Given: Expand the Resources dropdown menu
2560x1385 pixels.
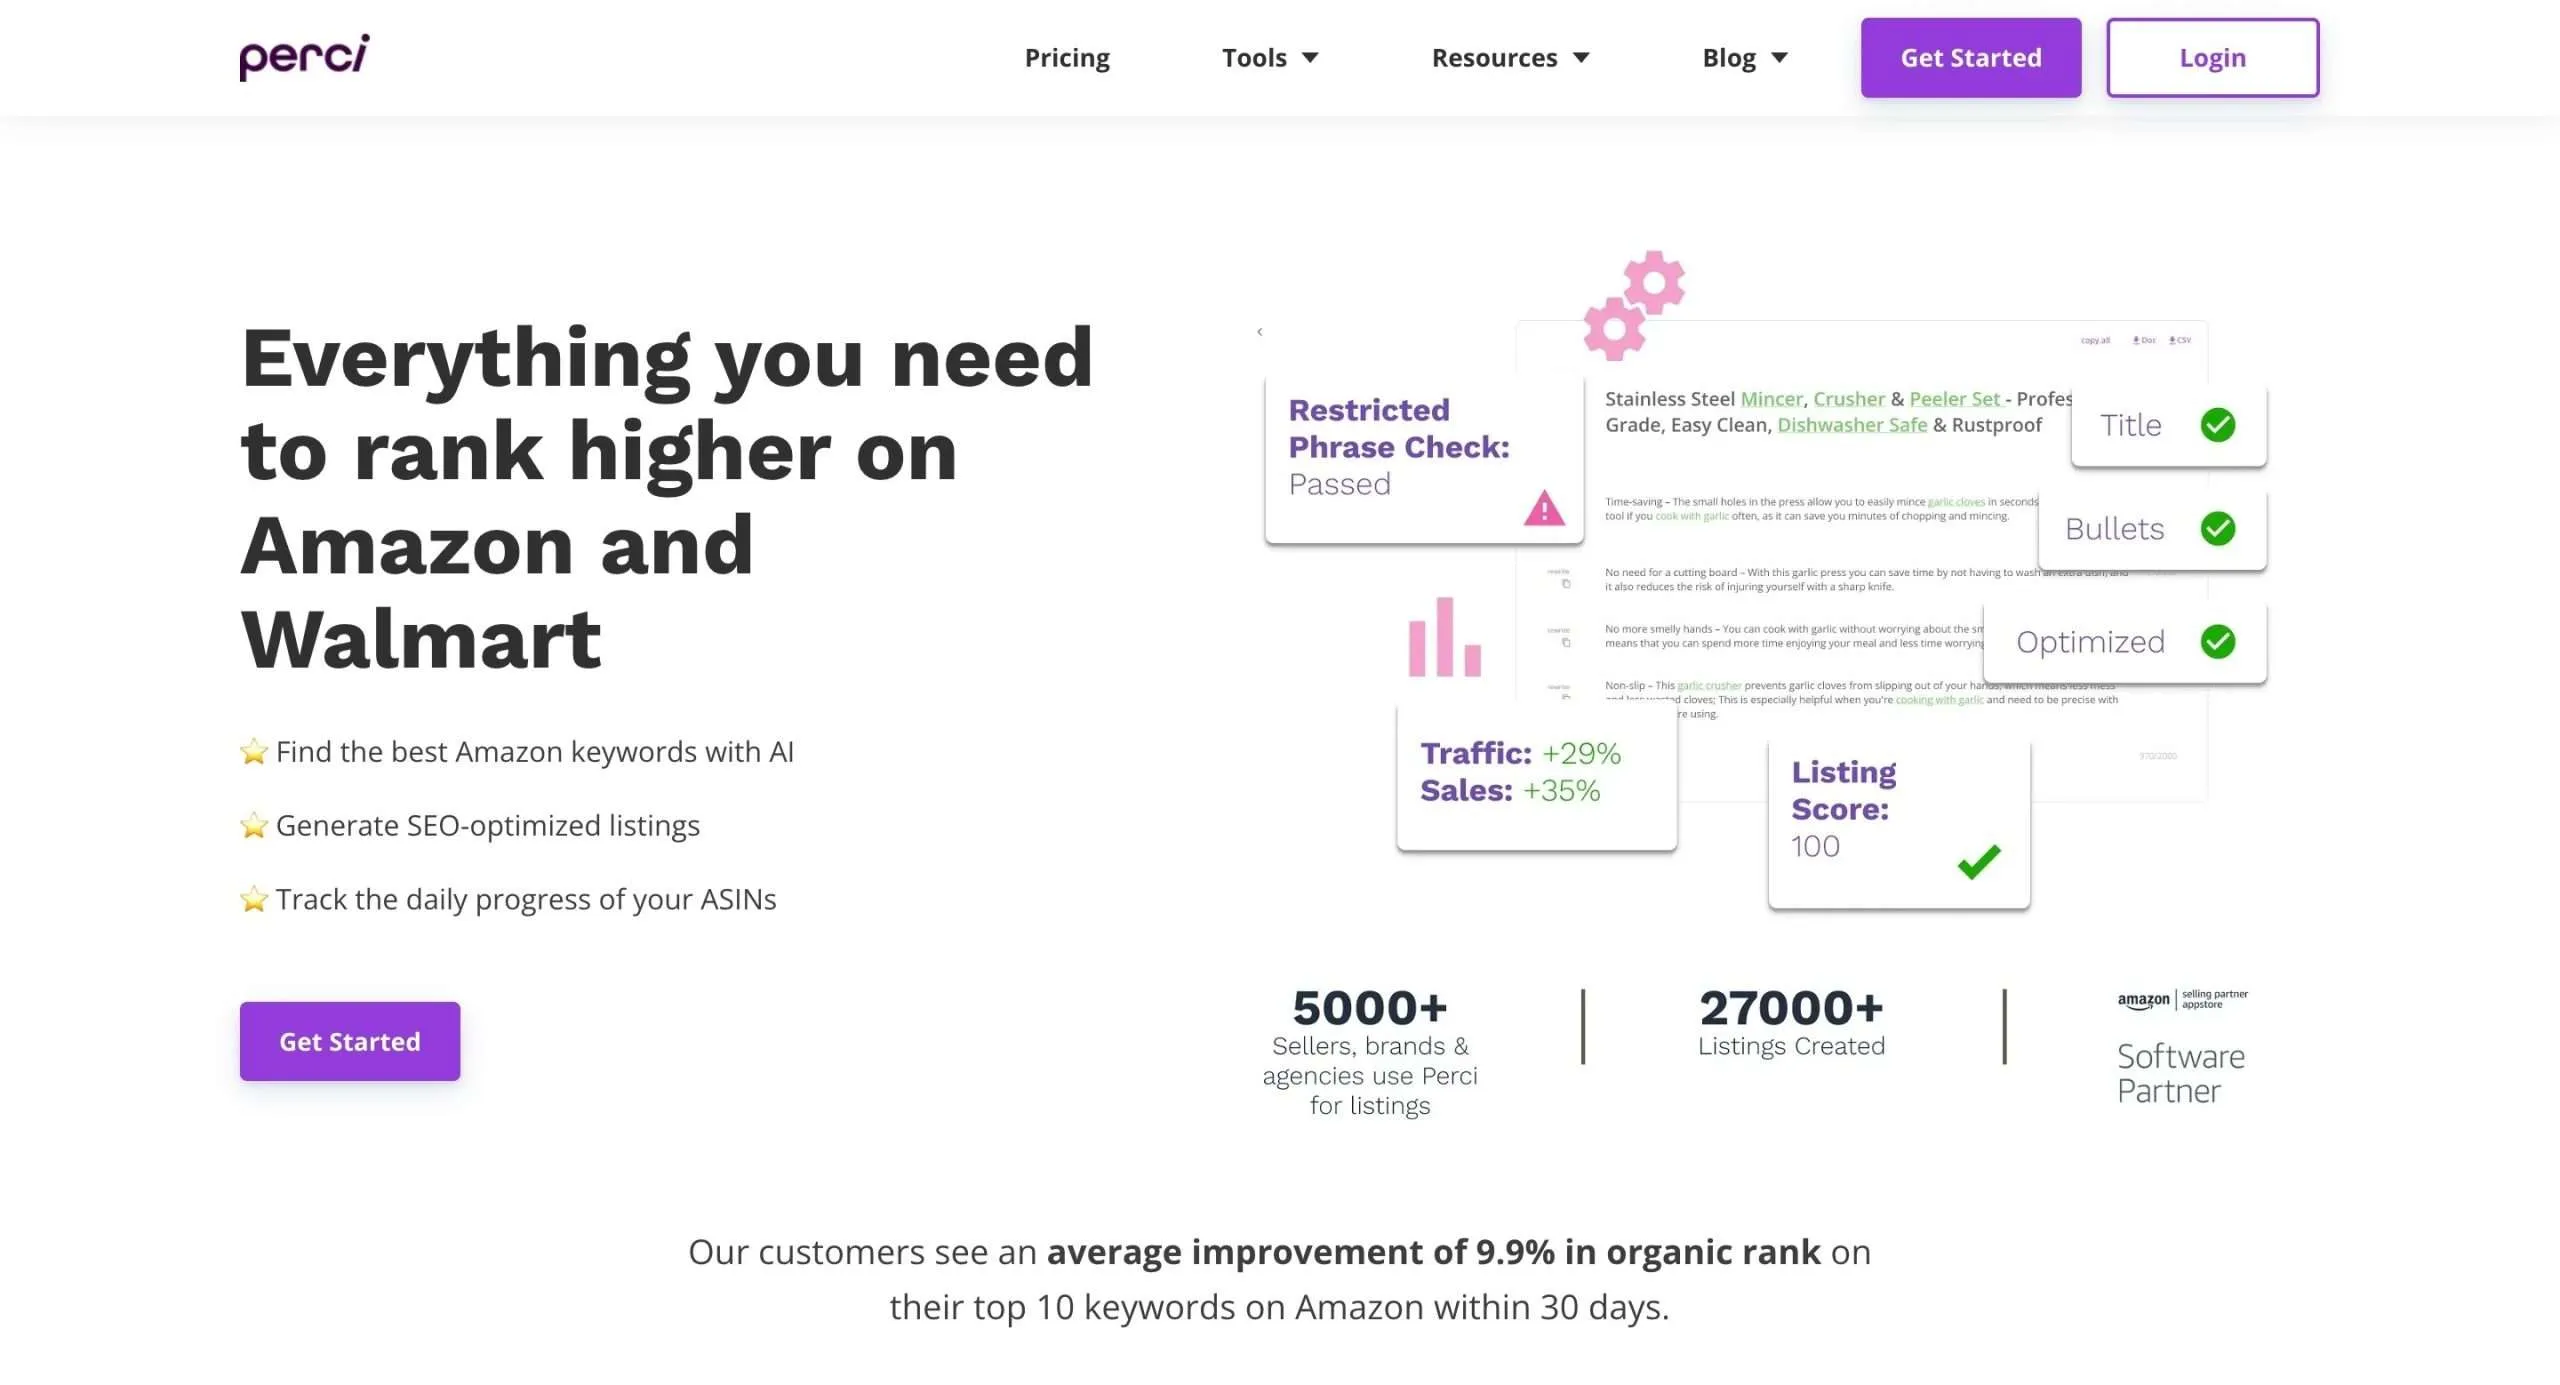Looking at the screenshot, I should 1510,58.
